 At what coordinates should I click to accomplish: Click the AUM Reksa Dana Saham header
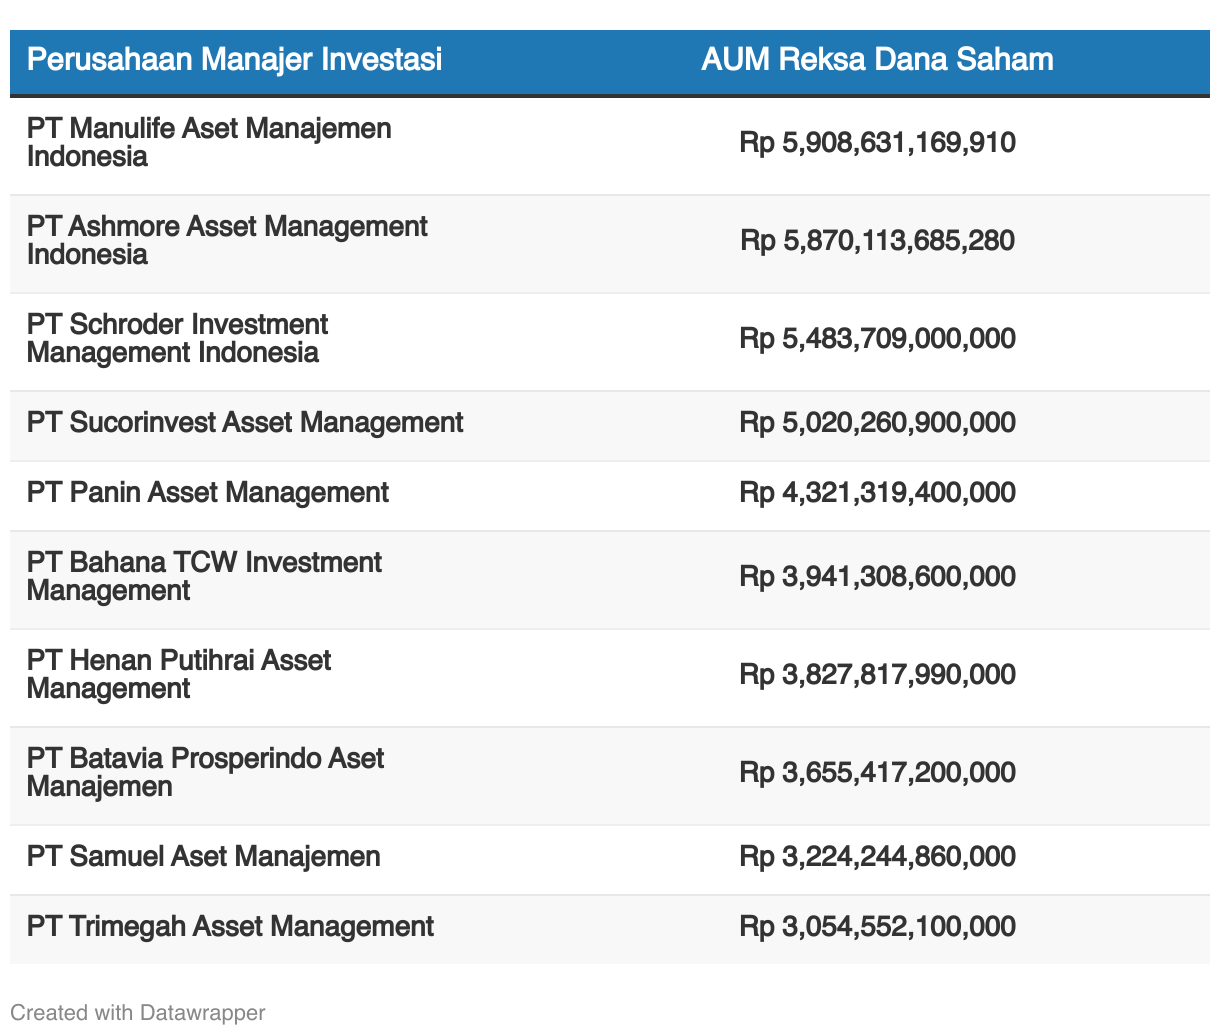[x=877, y=60]
